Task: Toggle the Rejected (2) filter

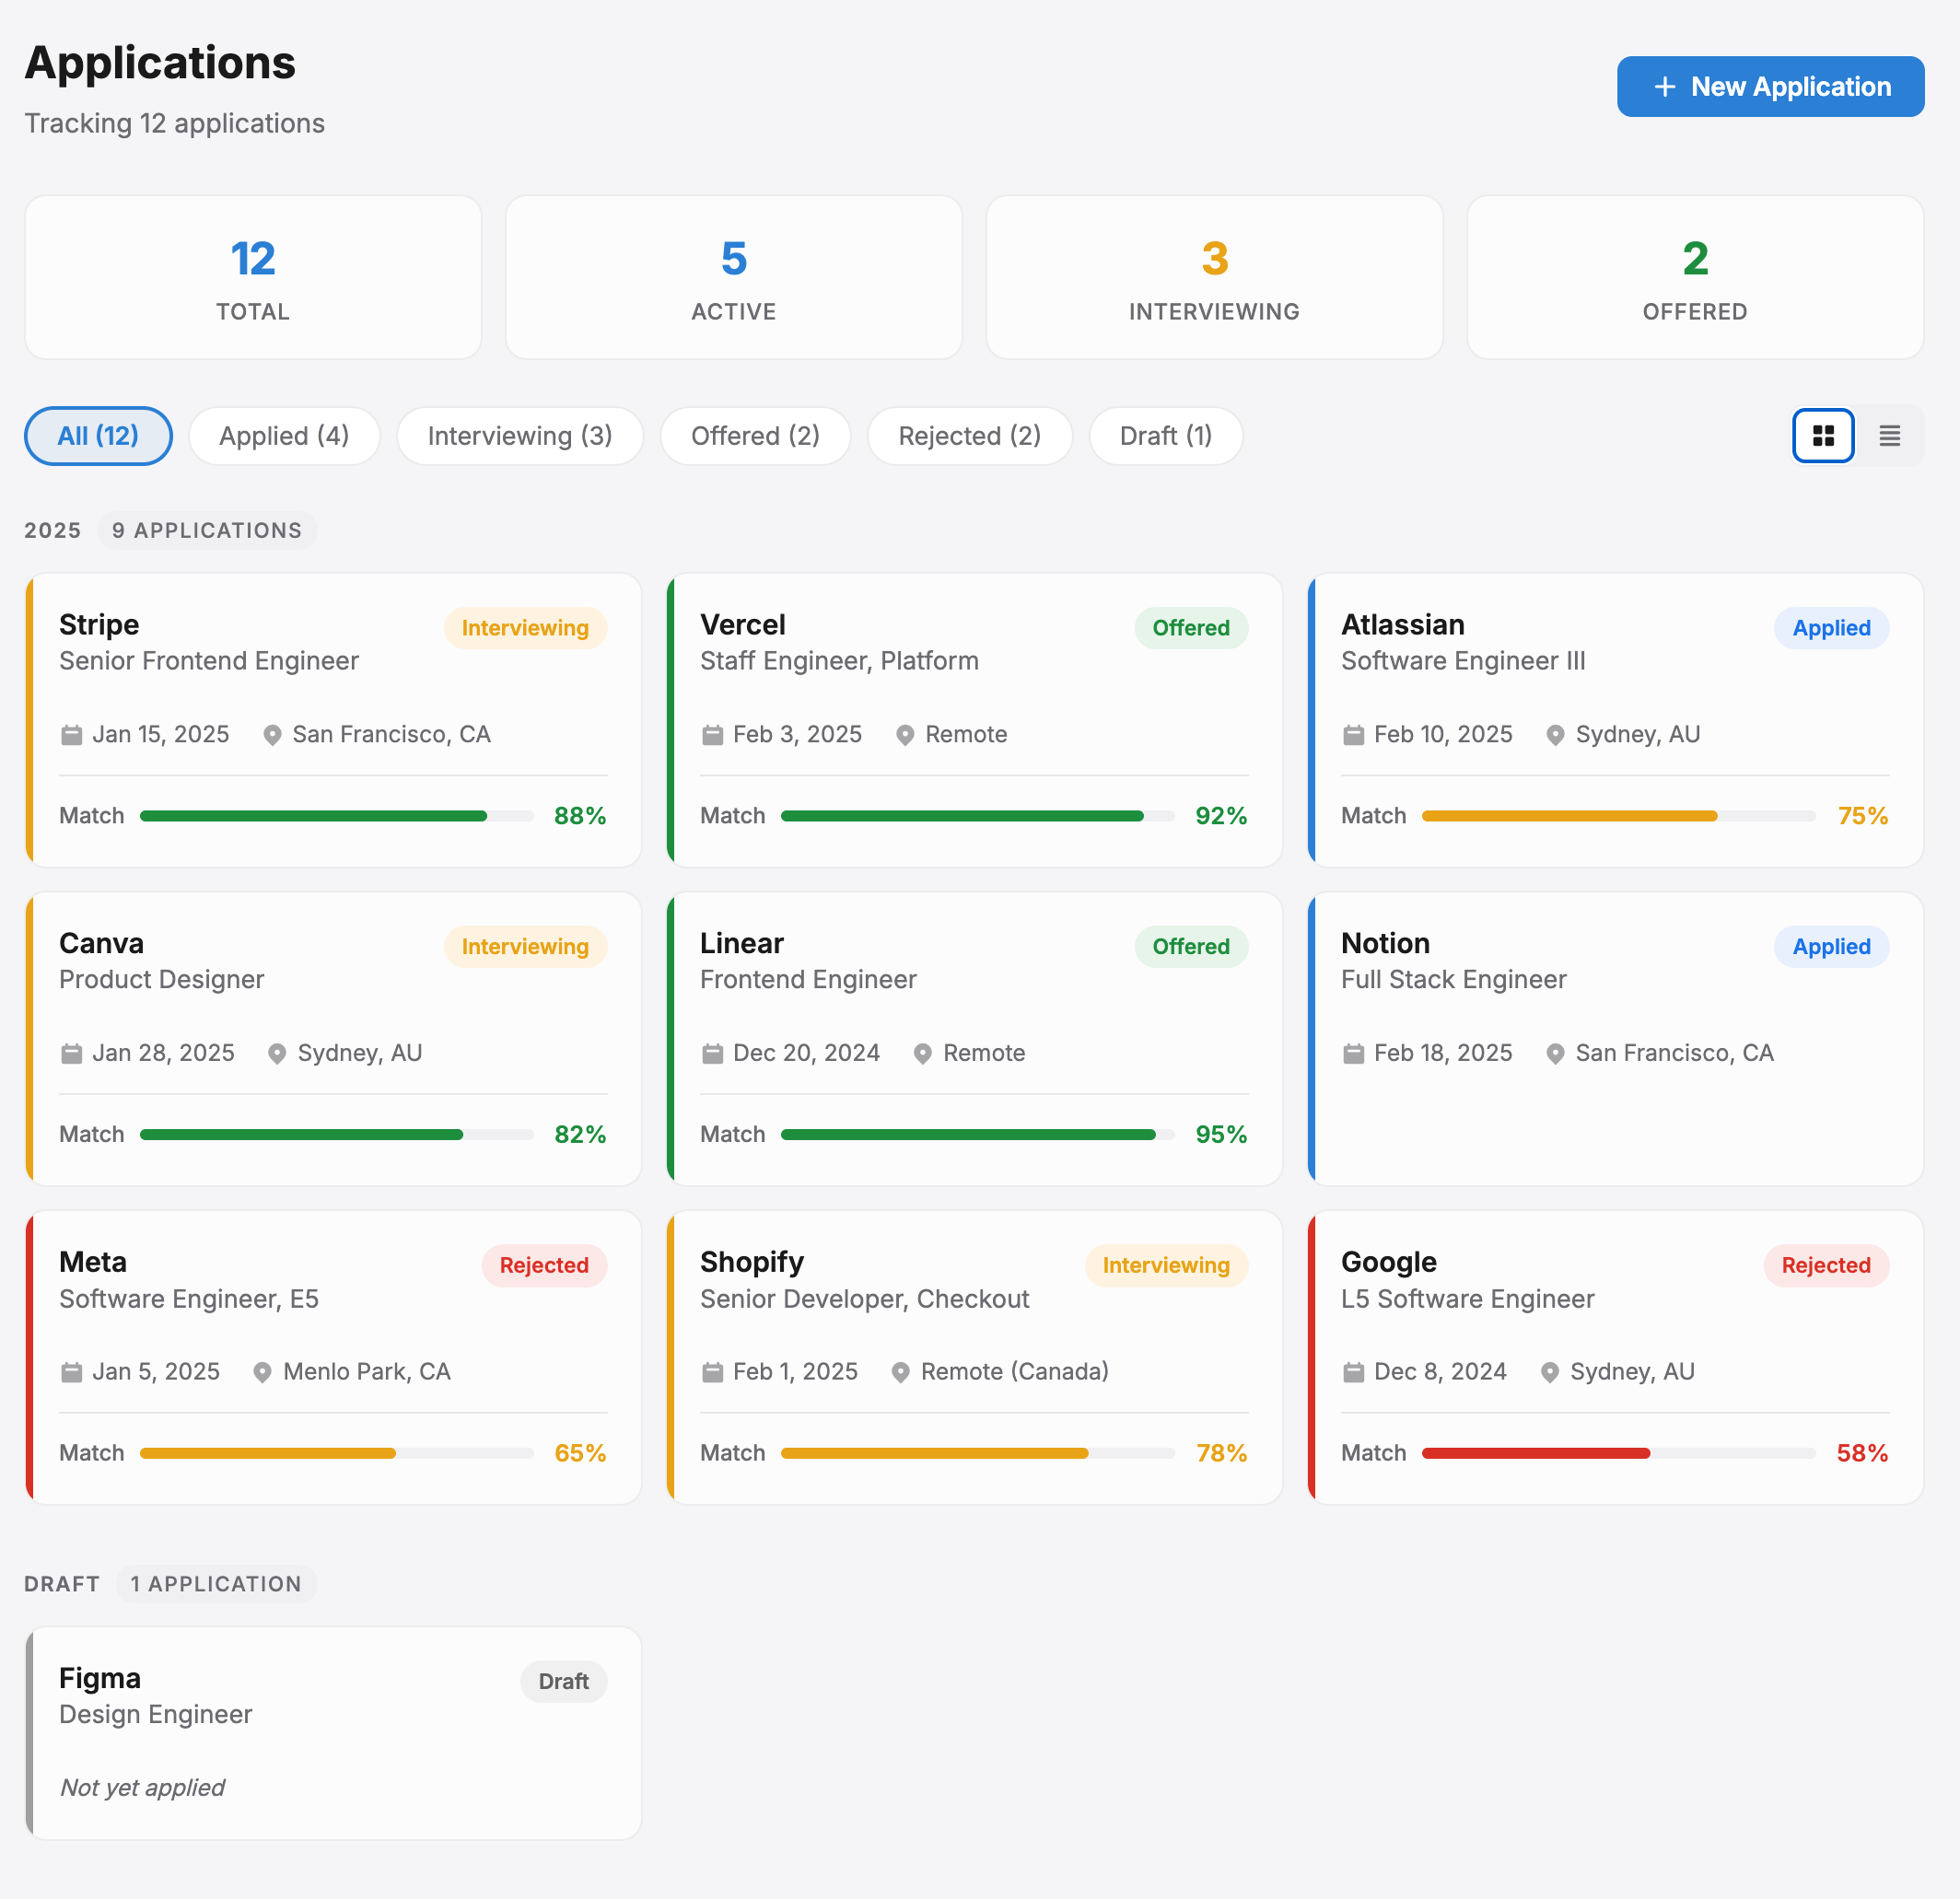Action: (x=969, y=436)
